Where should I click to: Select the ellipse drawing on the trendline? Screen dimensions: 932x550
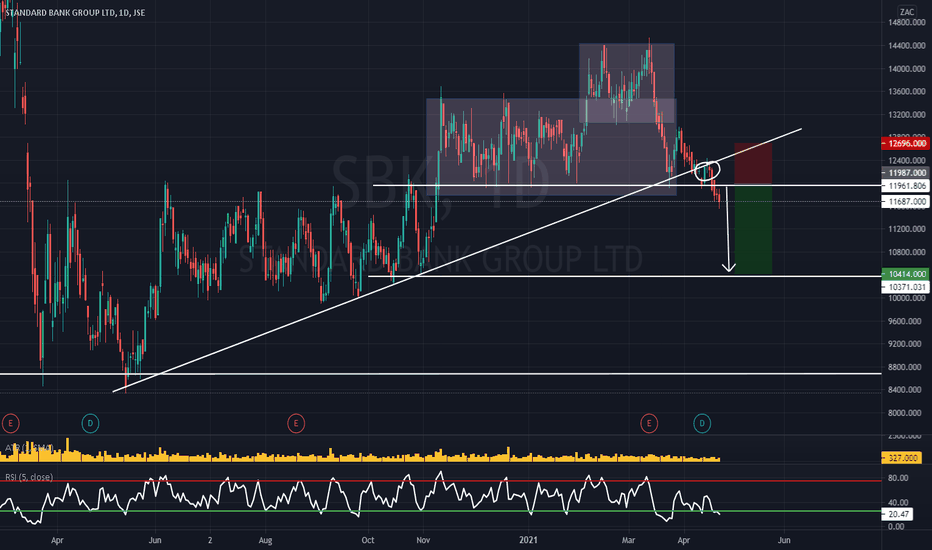pos(707,171)
